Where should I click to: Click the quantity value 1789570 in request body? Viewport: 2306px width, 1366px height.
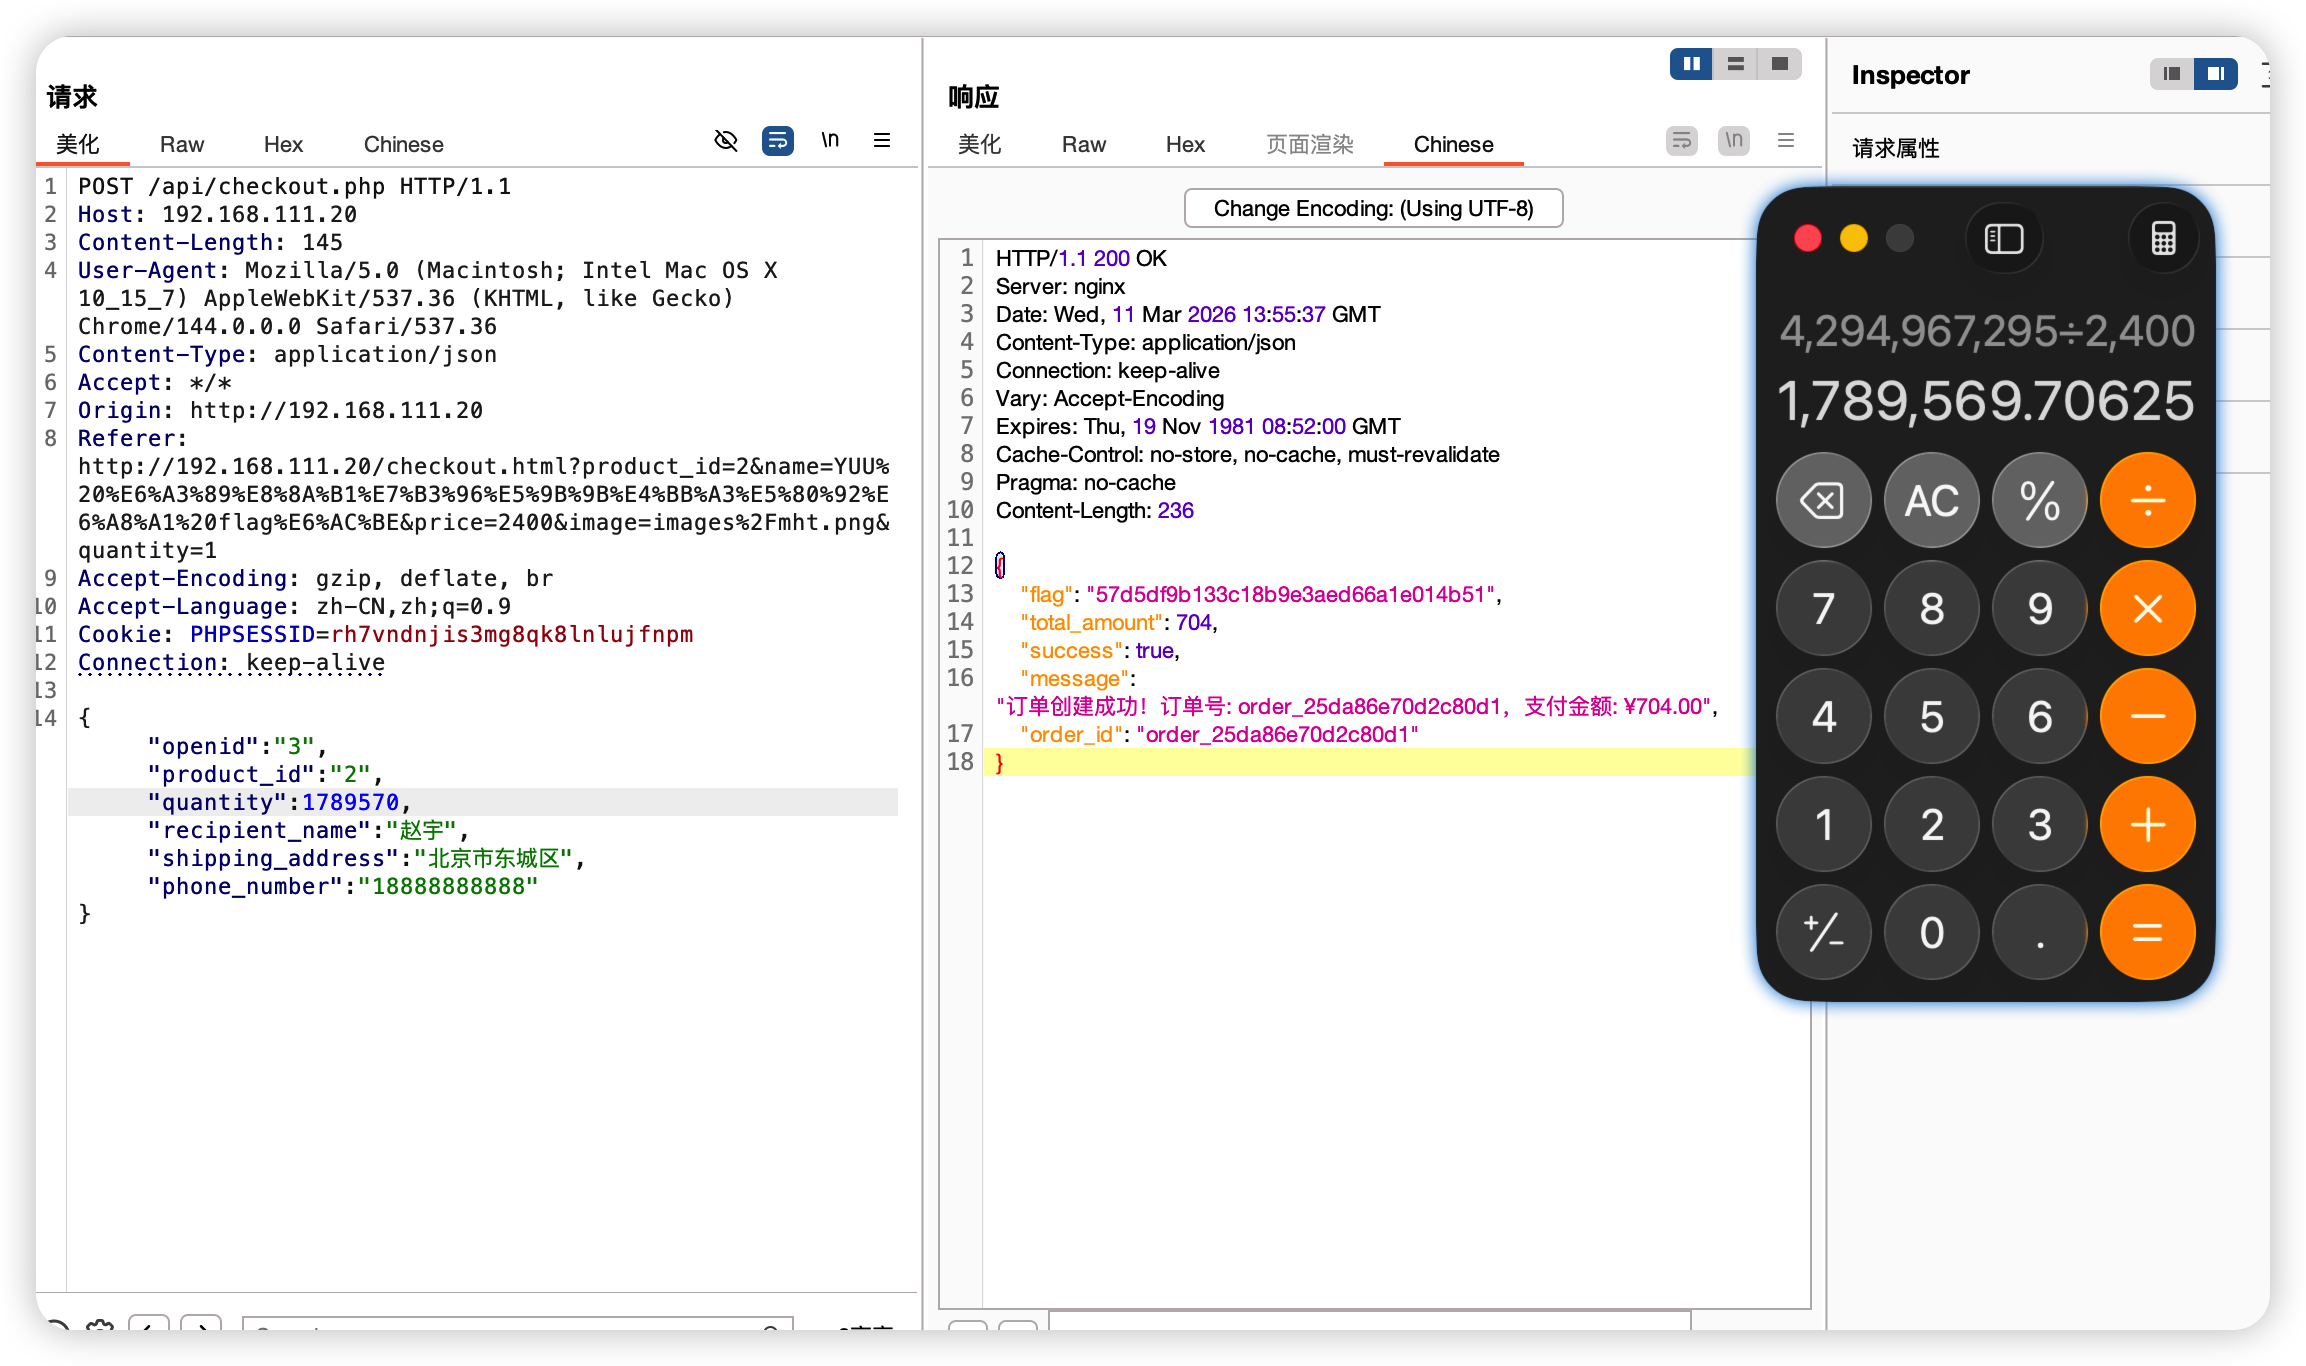coord(350,802)
